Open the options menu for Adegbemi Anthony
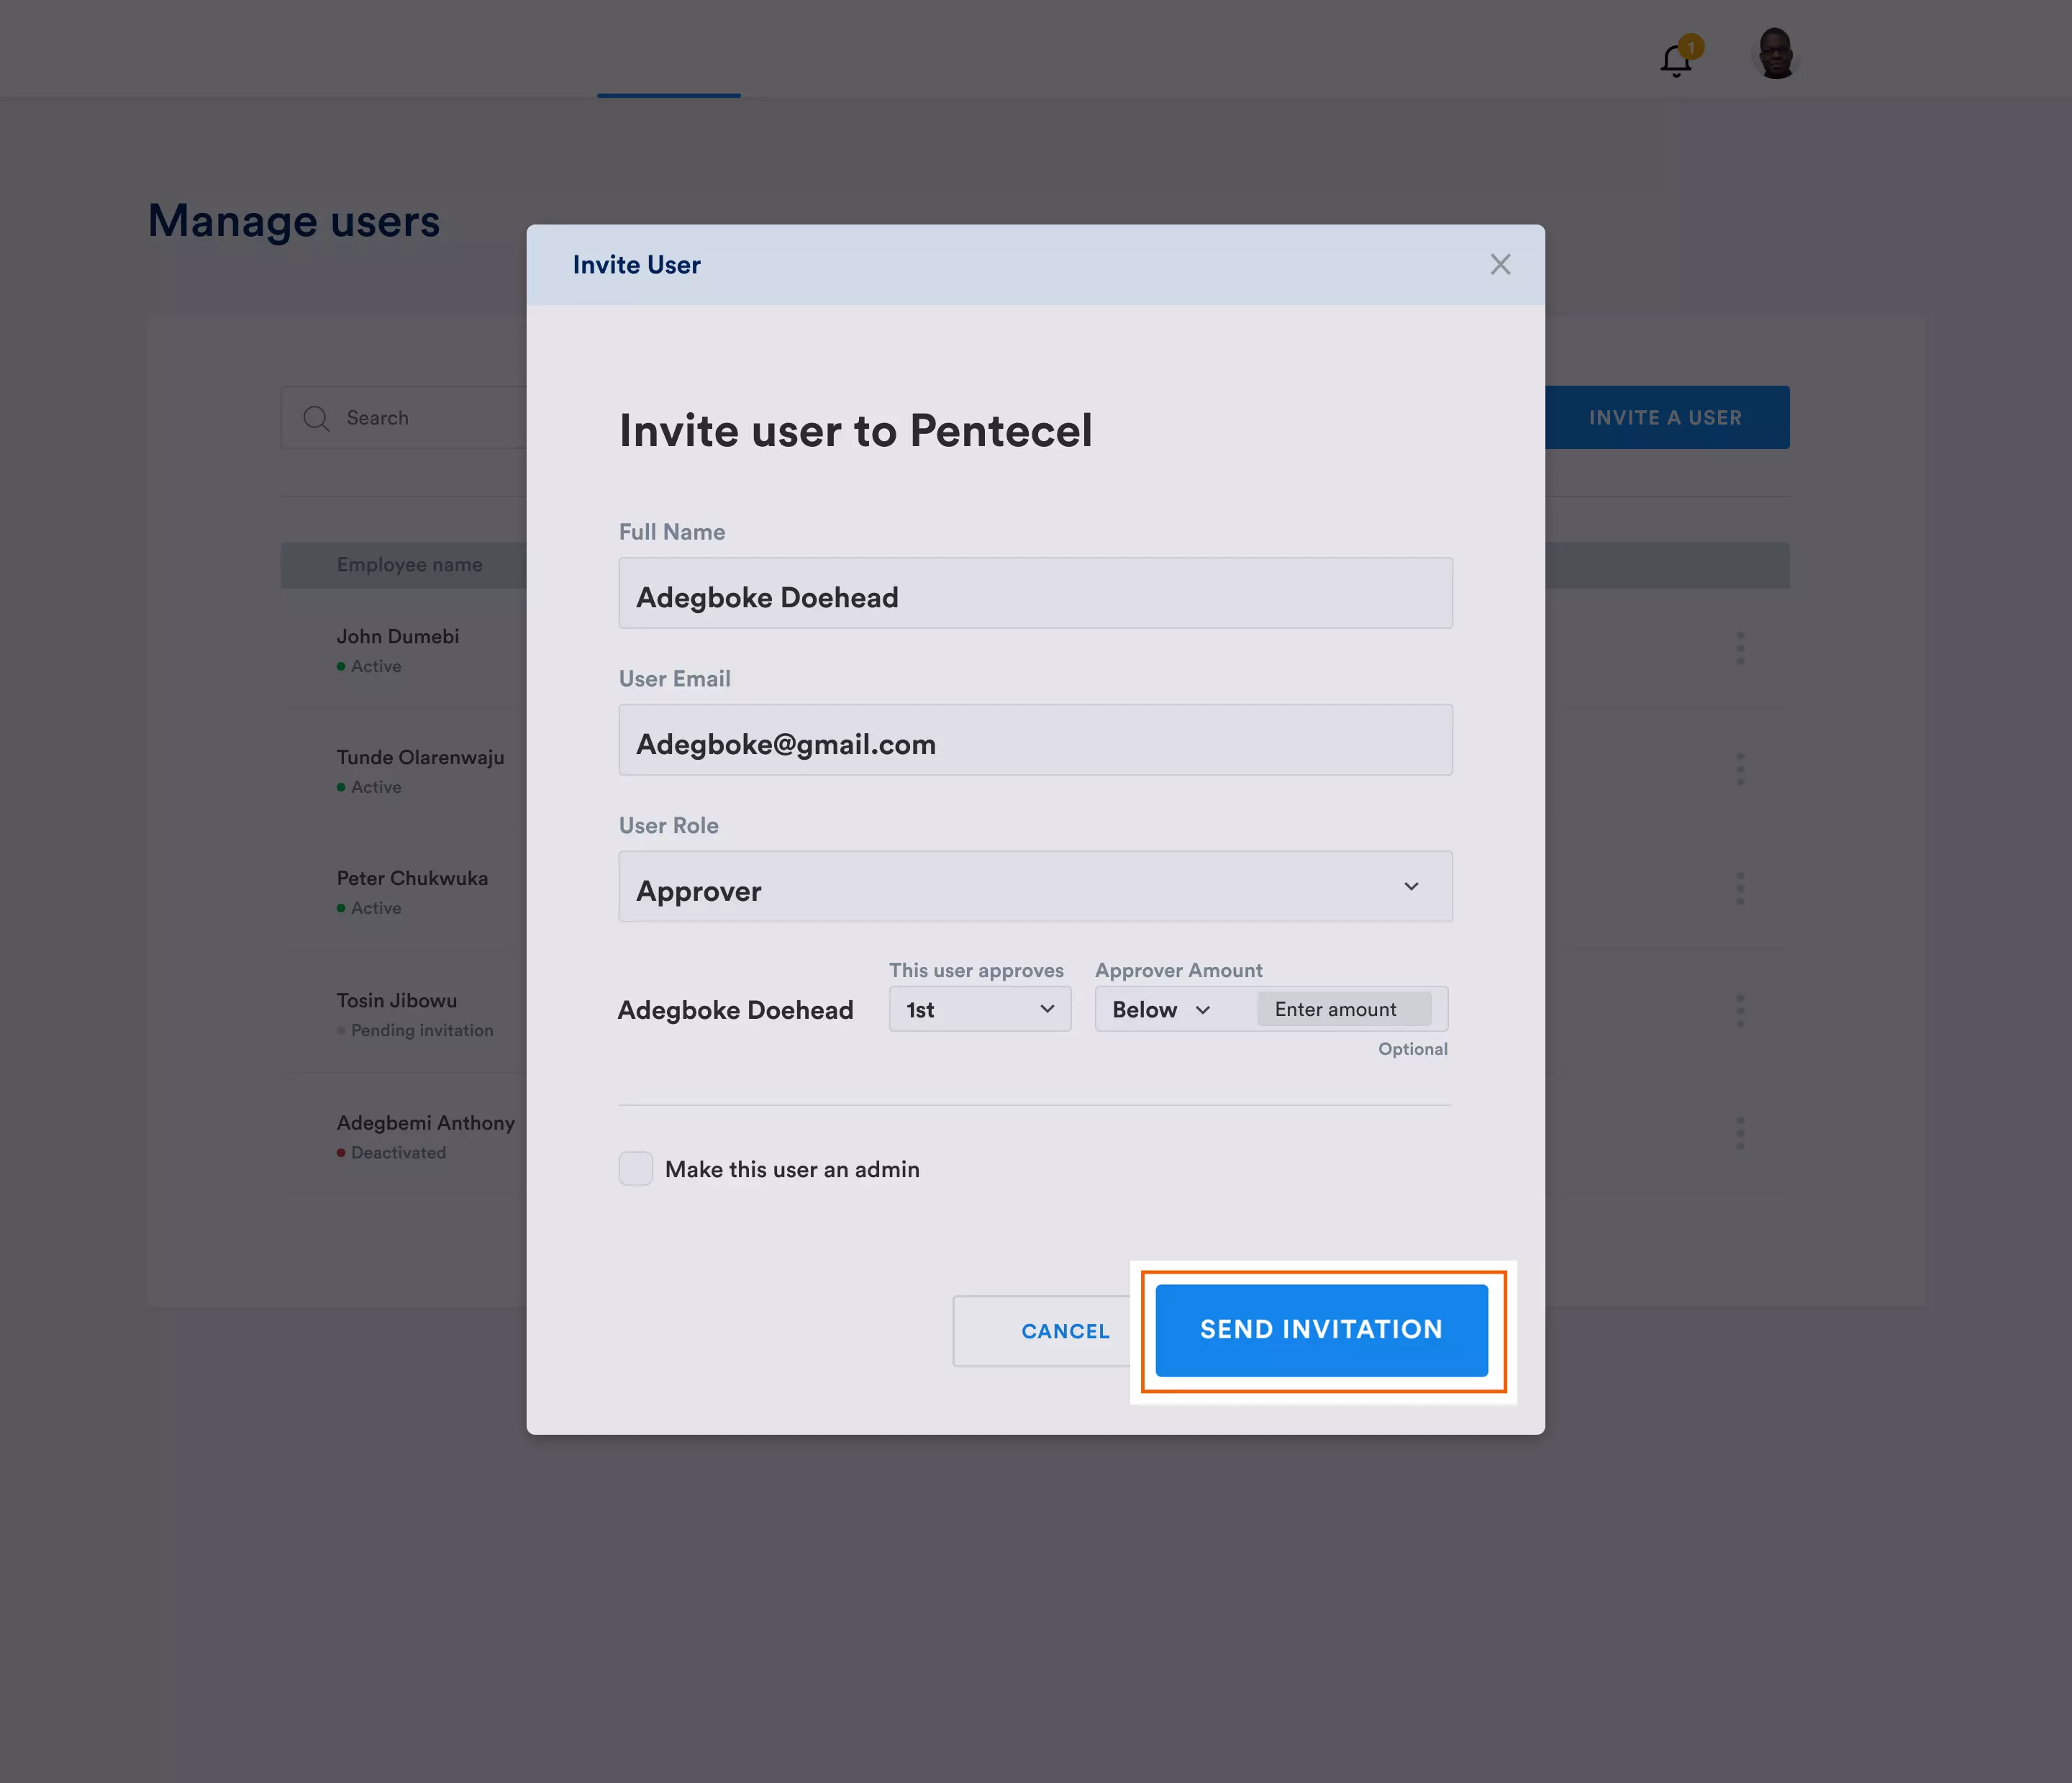2072x1783 pixels. point(1740,1133)
